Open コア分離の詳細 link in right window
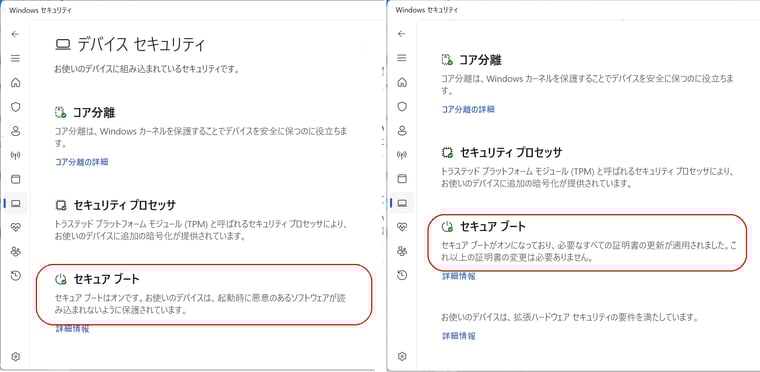760x372 pixels. click(468, 109)
